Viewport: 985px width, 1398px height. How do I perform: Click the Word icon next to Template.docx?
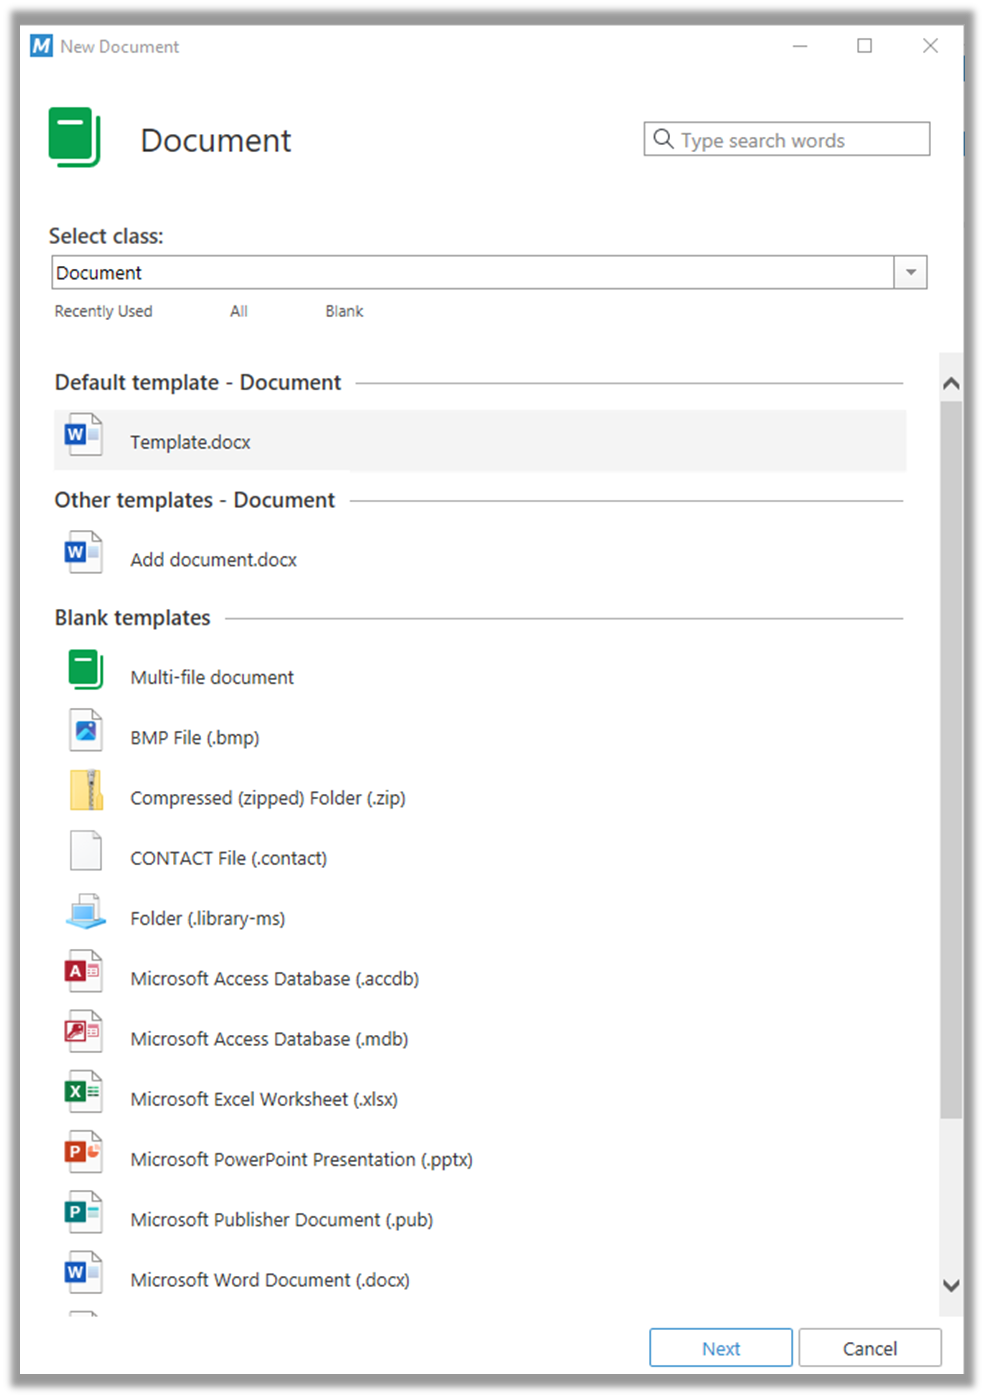point(84,436)
